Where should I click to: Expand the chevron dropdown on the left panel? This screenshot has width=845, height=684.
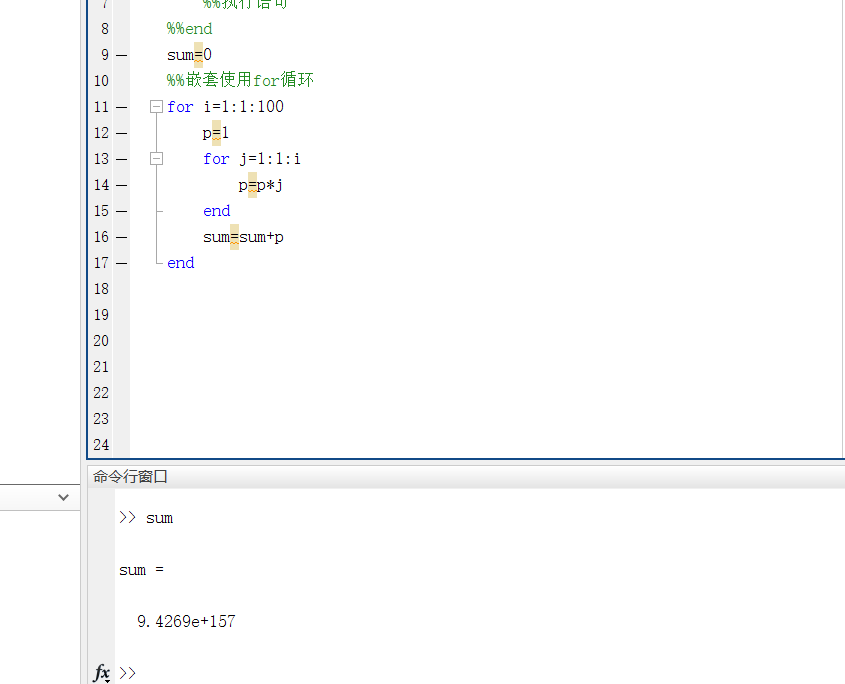(x=63, y=497)
